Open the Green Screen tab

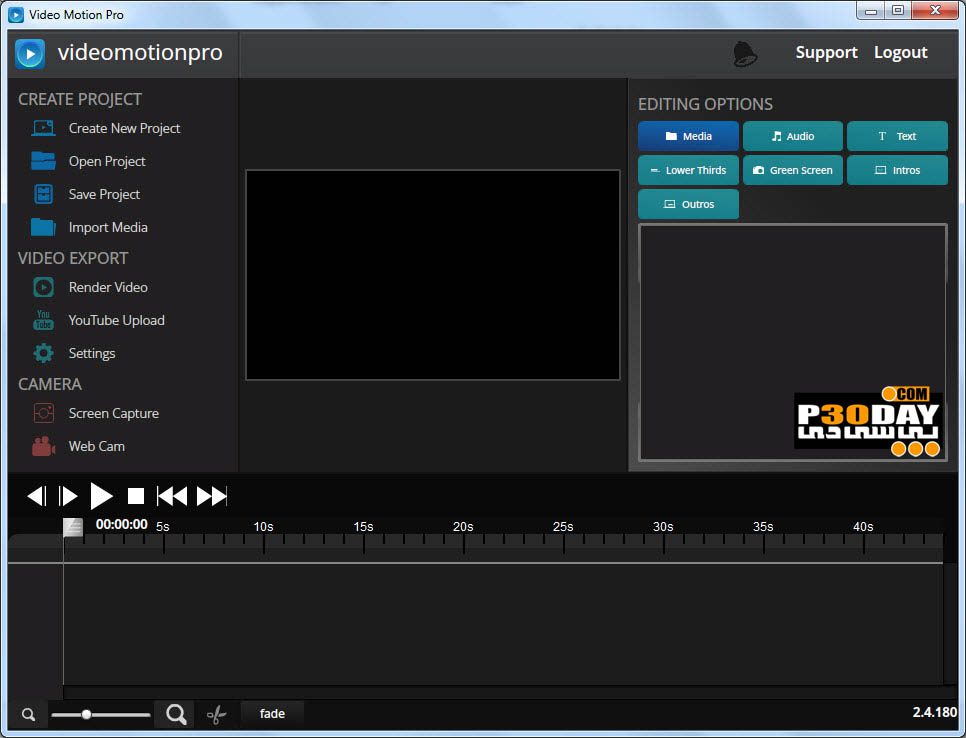tap(793, 170)
